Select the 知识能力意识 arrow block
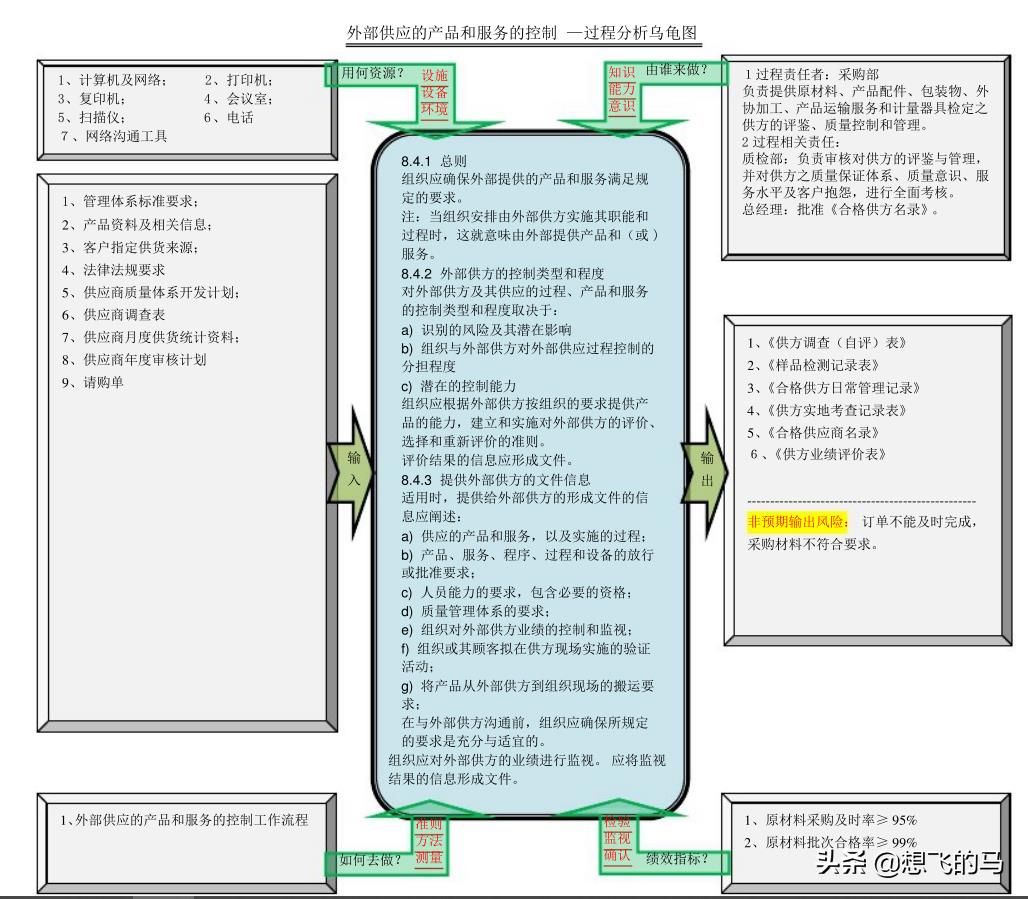Viewport: 1028px width, 899px height. click(x=621, y=90)
